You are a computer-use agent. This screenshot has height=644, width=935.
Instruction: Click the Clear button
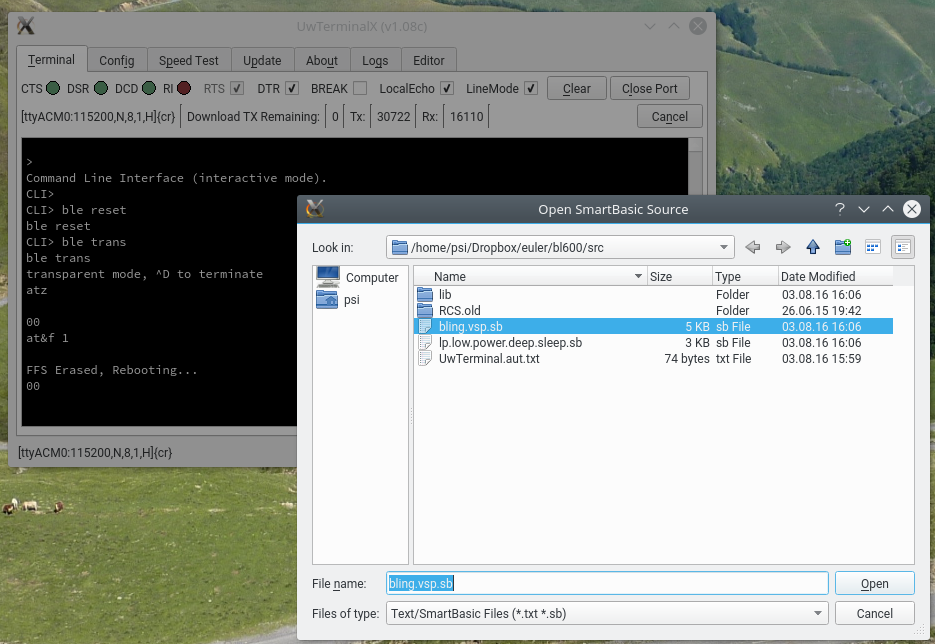pyautogui.click(x=577, y=88)
